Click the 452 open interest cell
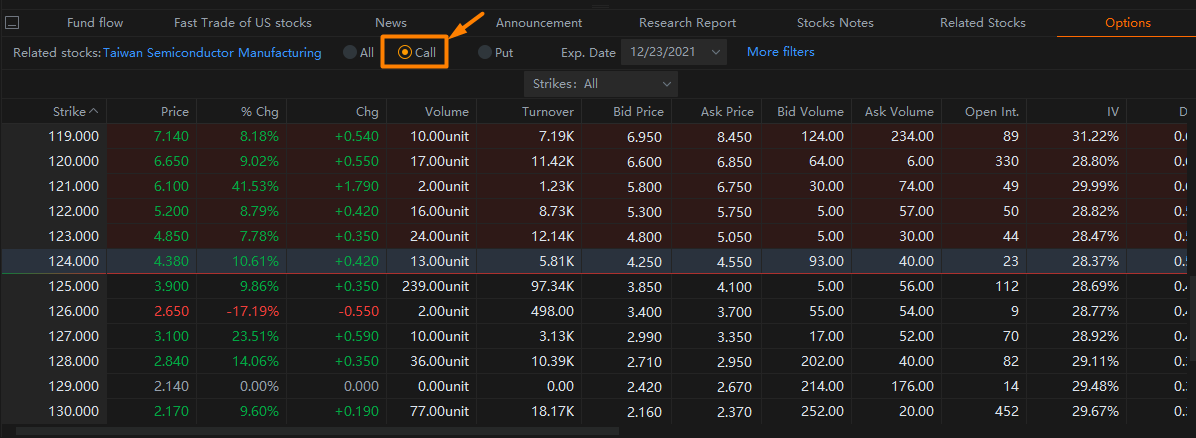The height and width of the screenshot is (438, 1196). [1007, 411]
